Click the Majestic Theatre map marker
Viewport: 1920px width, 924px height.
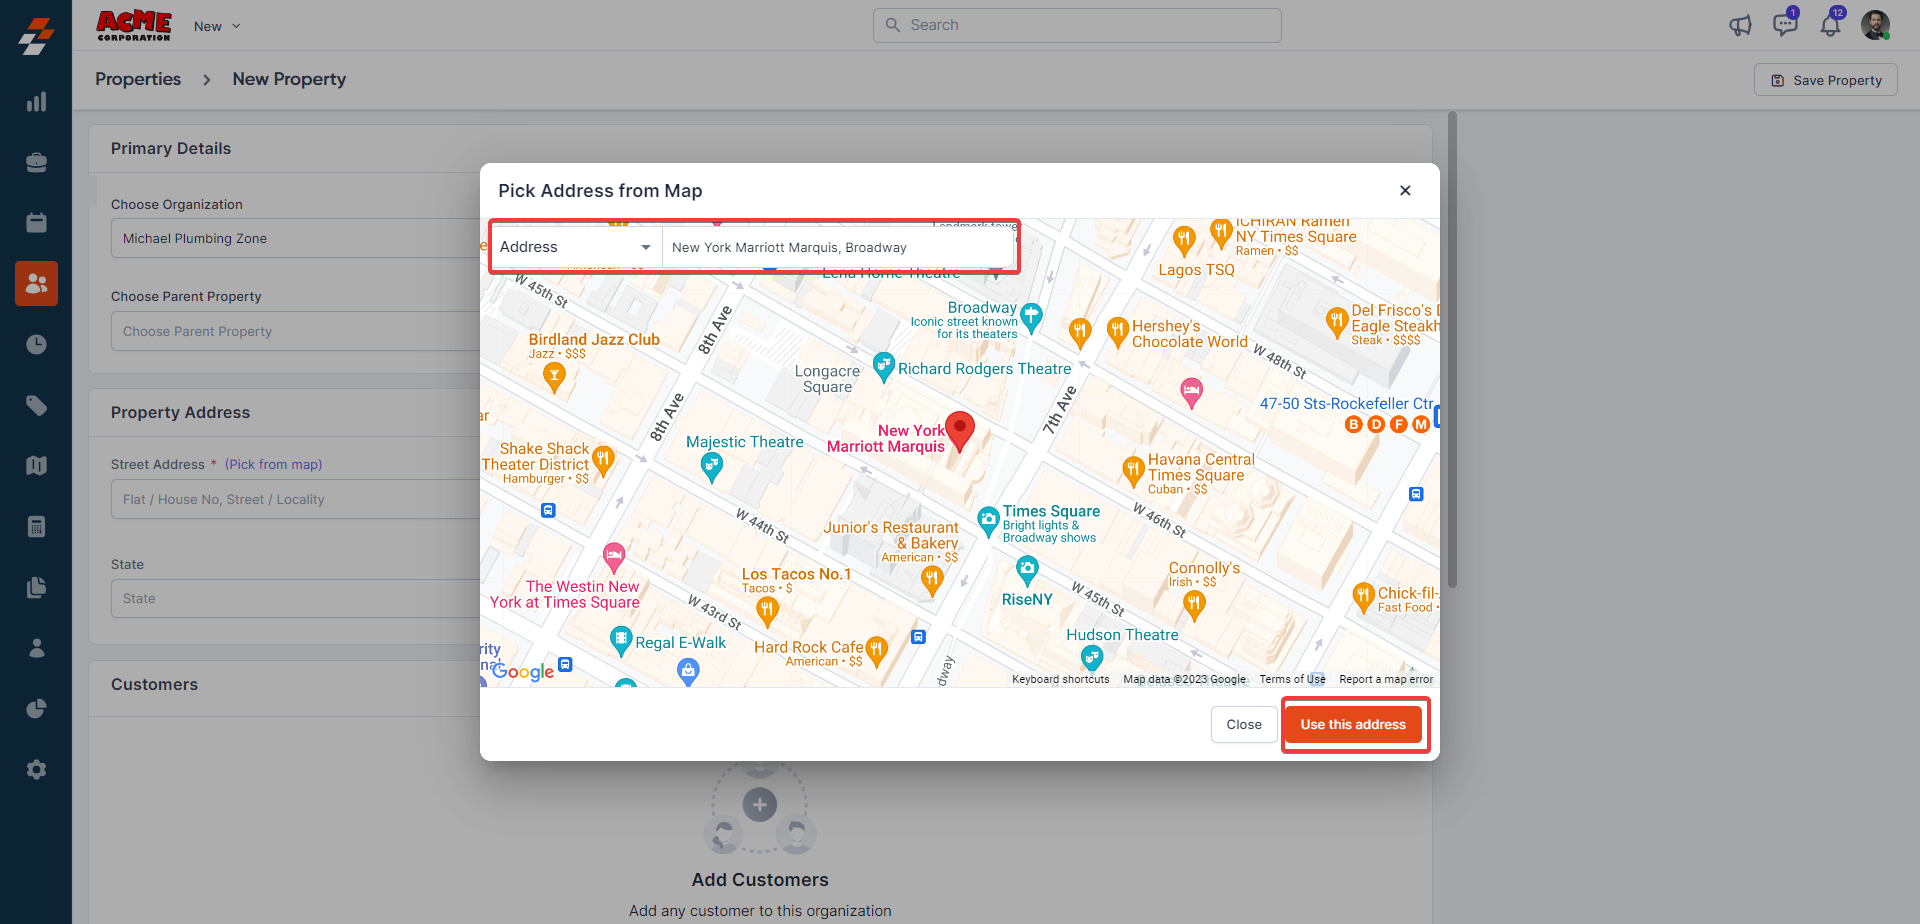coord(711,466)
